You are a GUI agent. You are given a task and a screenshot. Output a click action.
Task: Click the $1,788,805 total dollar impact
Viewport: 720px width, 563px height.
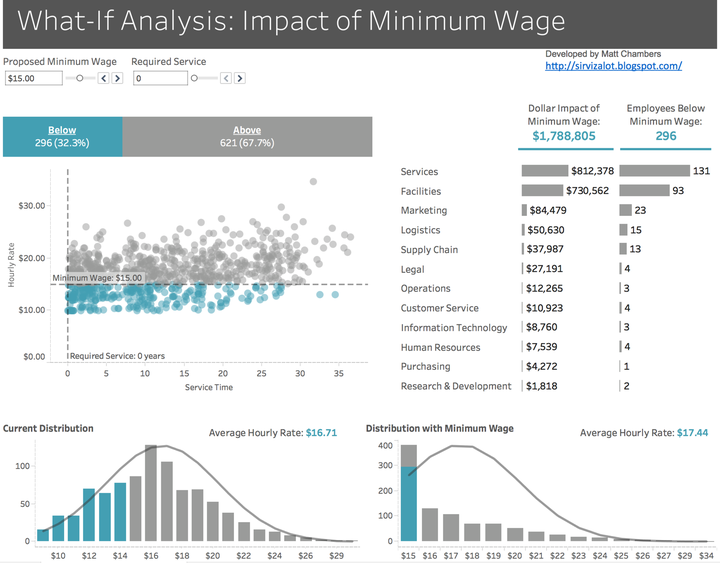point(564,136)
